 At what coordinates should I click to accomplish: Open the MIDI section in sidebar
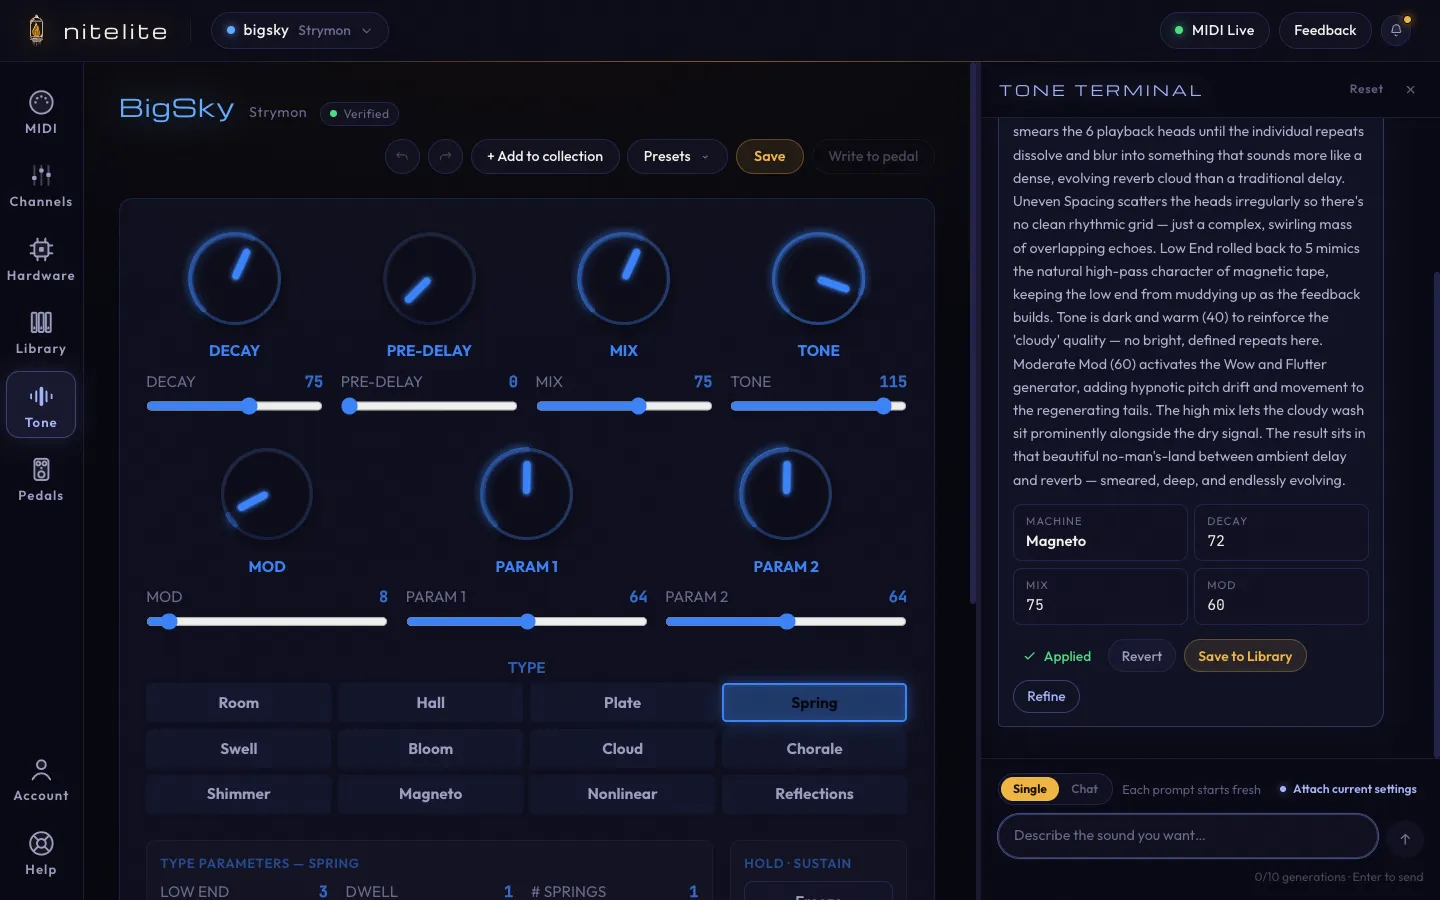pyautogui.click(x=41, y=112)
